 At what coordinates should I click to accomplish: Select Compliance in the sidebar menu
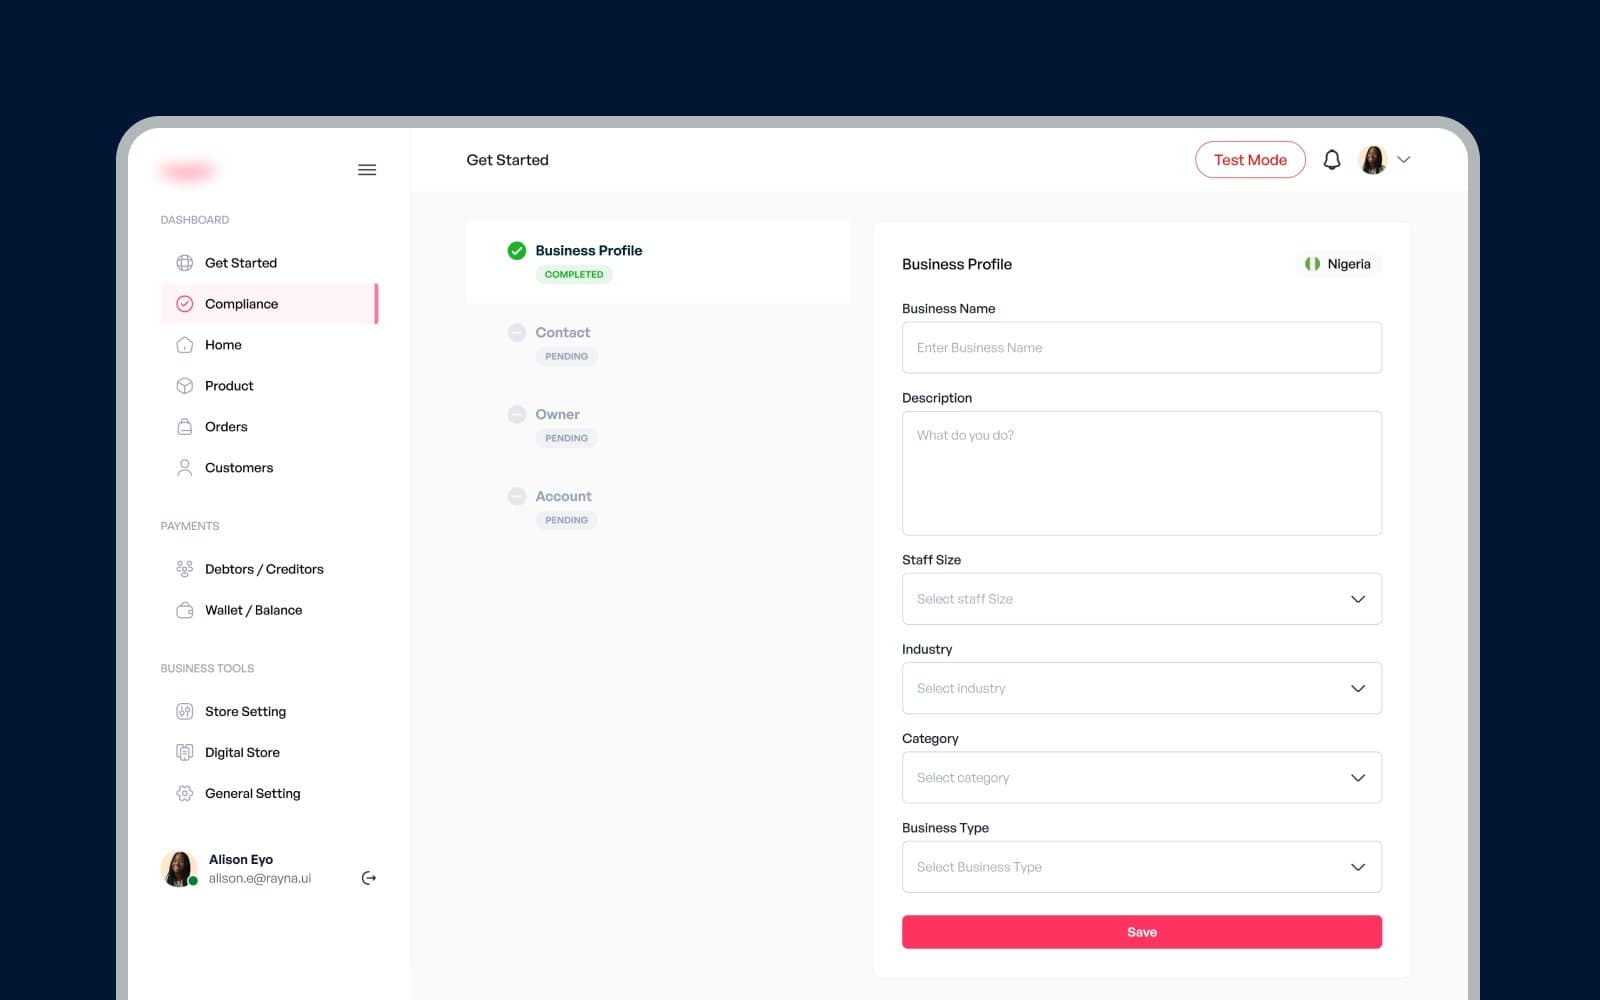click(x=241, y=304)
